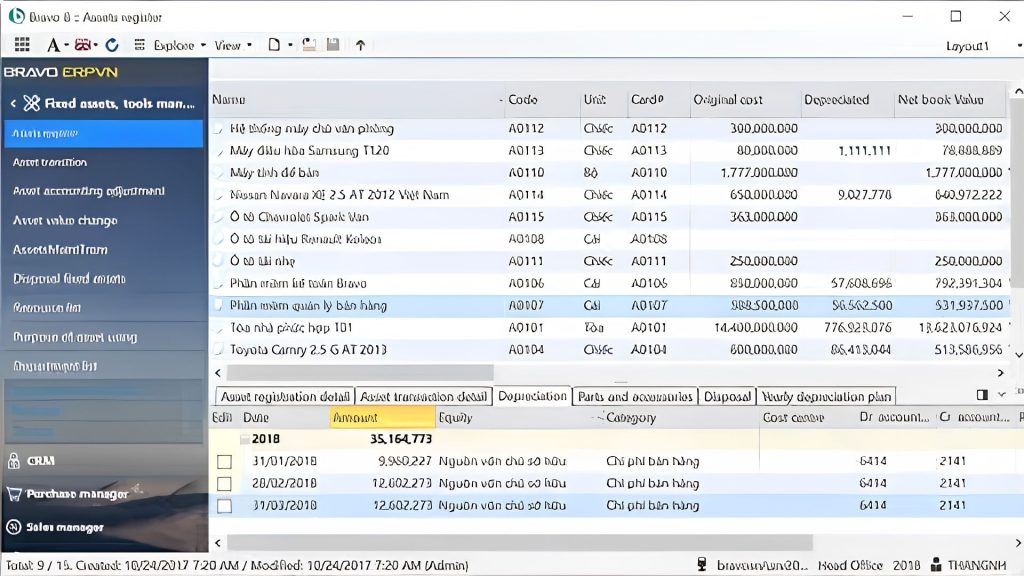Select the Toyota Camry 2.5 G AT 2013 row
1024x576 pixels.
pyautogui.click(x=610, y=349)
